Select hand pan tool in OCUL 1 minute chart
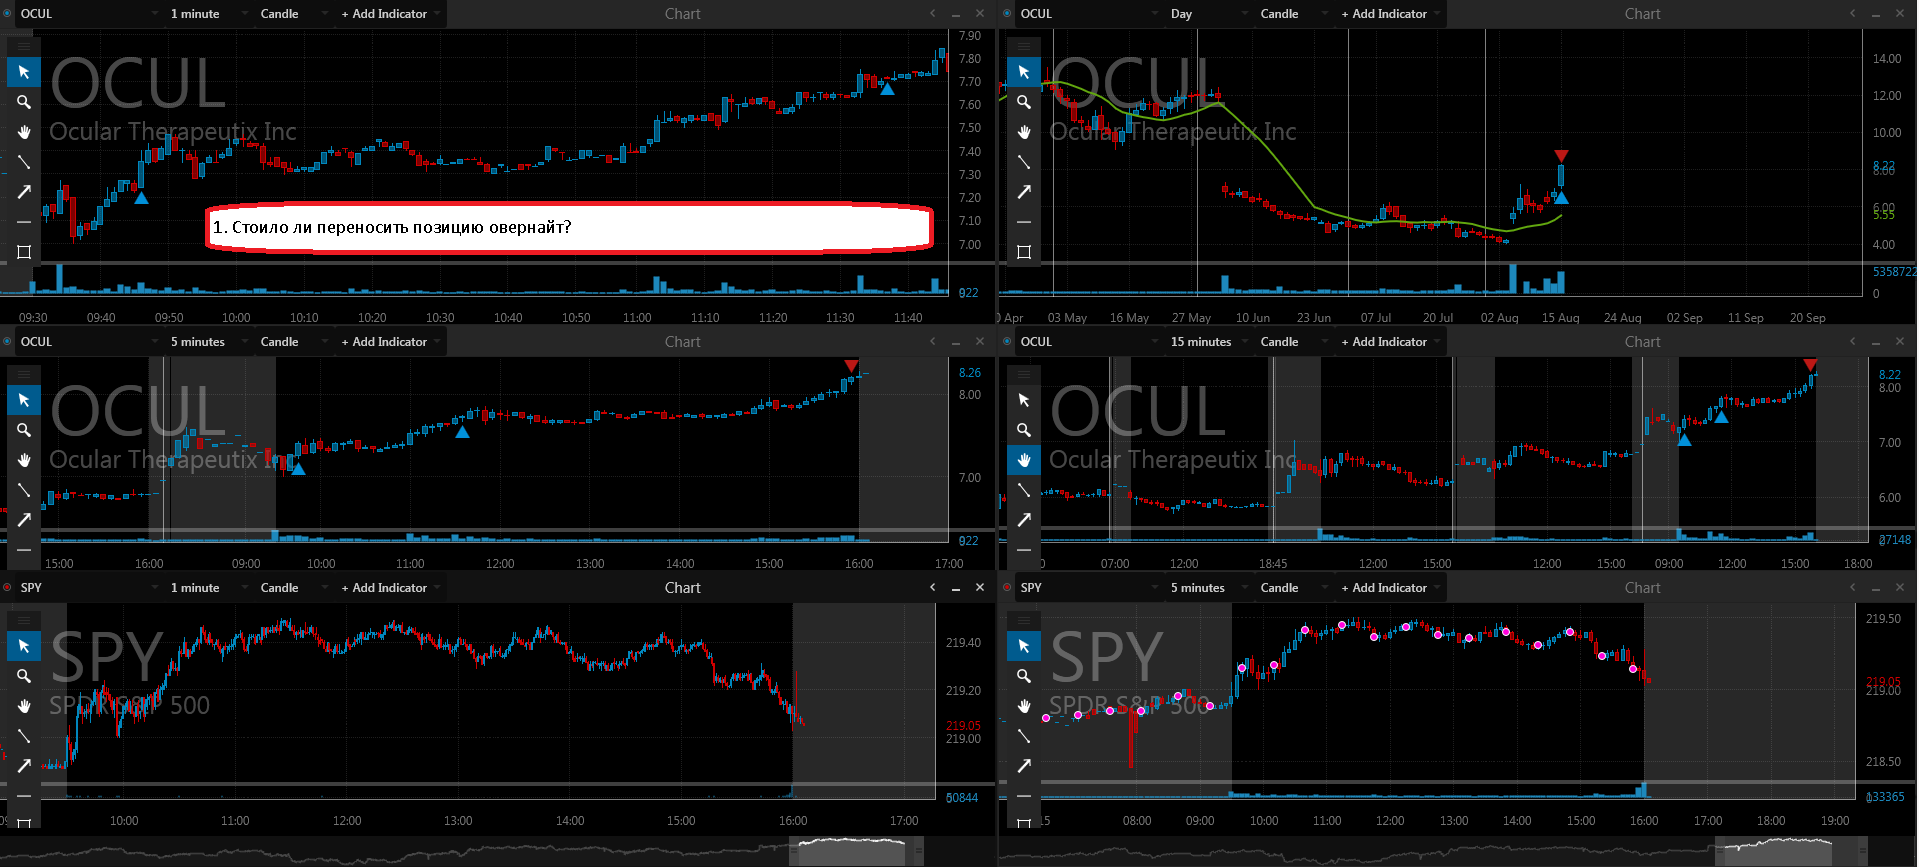The height and width of the screenshot is (867, 1919). tap(24, 132)
